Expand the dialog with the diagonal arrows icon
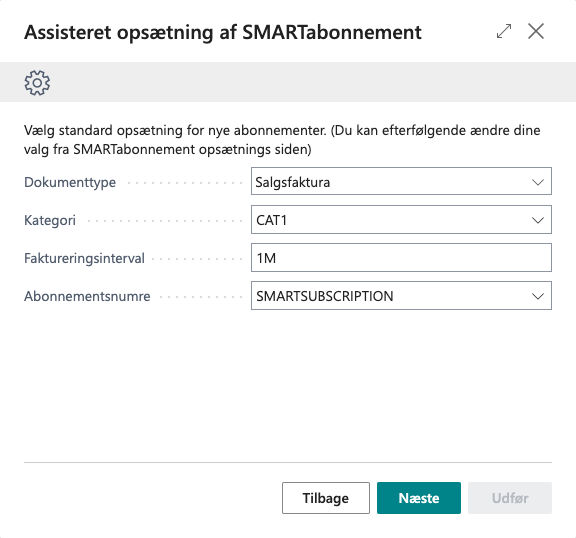576x538 pixels. click(504, 31)
